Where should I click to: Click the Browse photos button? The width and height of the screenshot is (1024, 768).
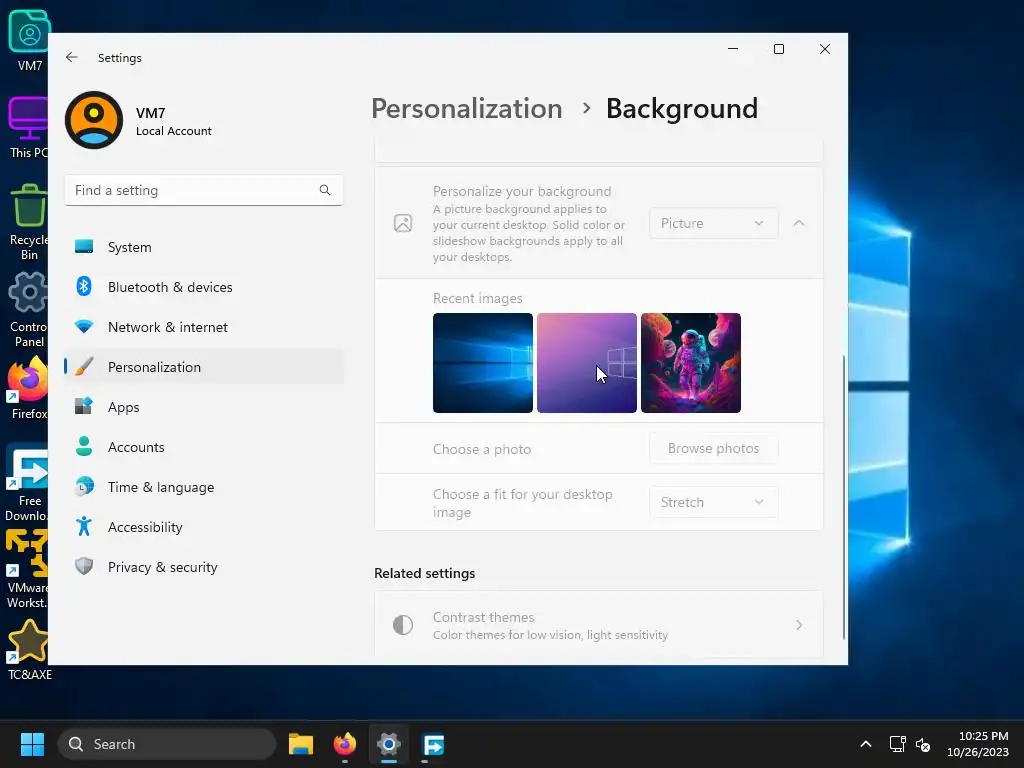tap(713, 449)
